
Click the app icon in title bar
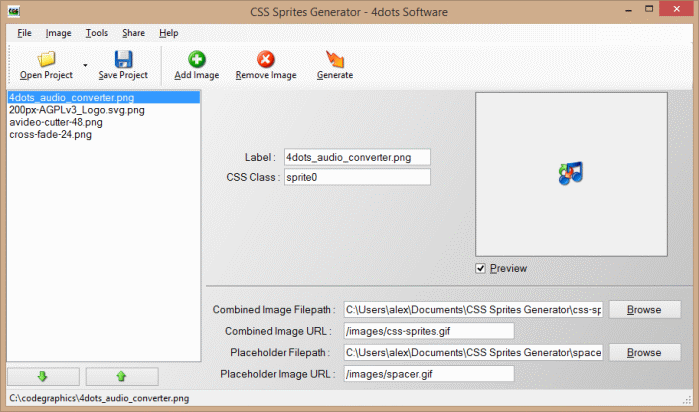(14, 11)
